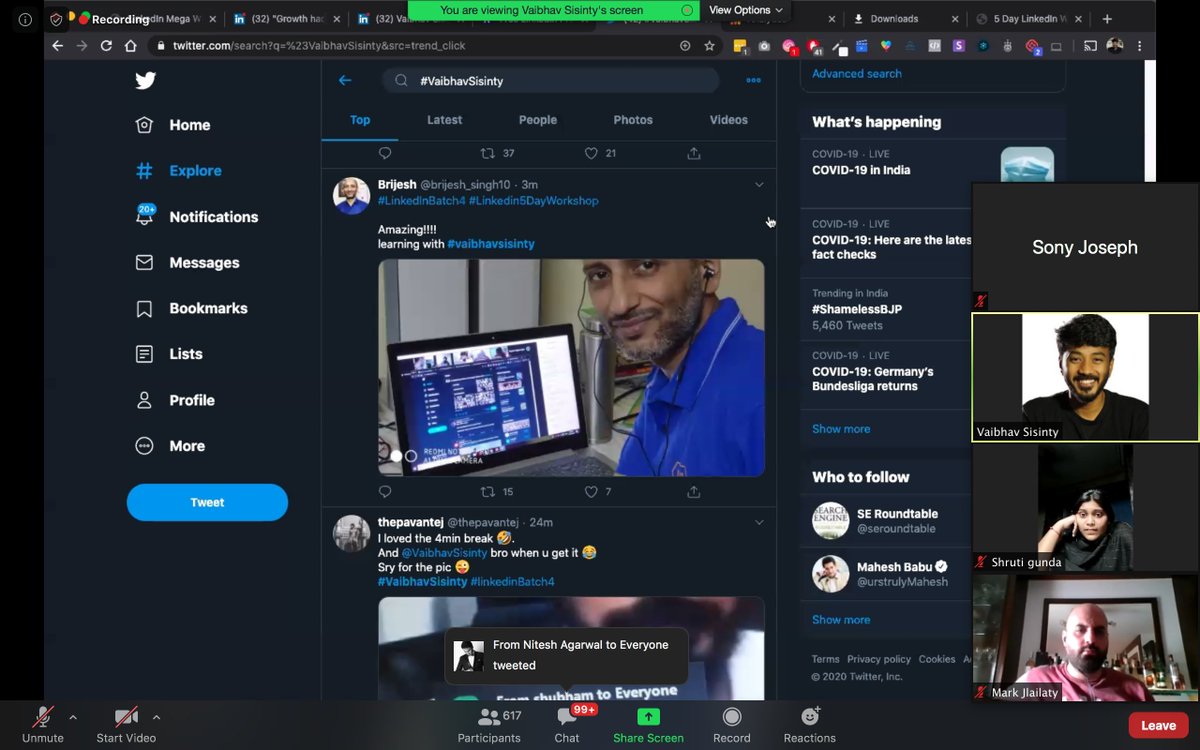Open audio options arrow beside Unmute
Viewport: 1200px width, 750px height.
pos(72,716)
